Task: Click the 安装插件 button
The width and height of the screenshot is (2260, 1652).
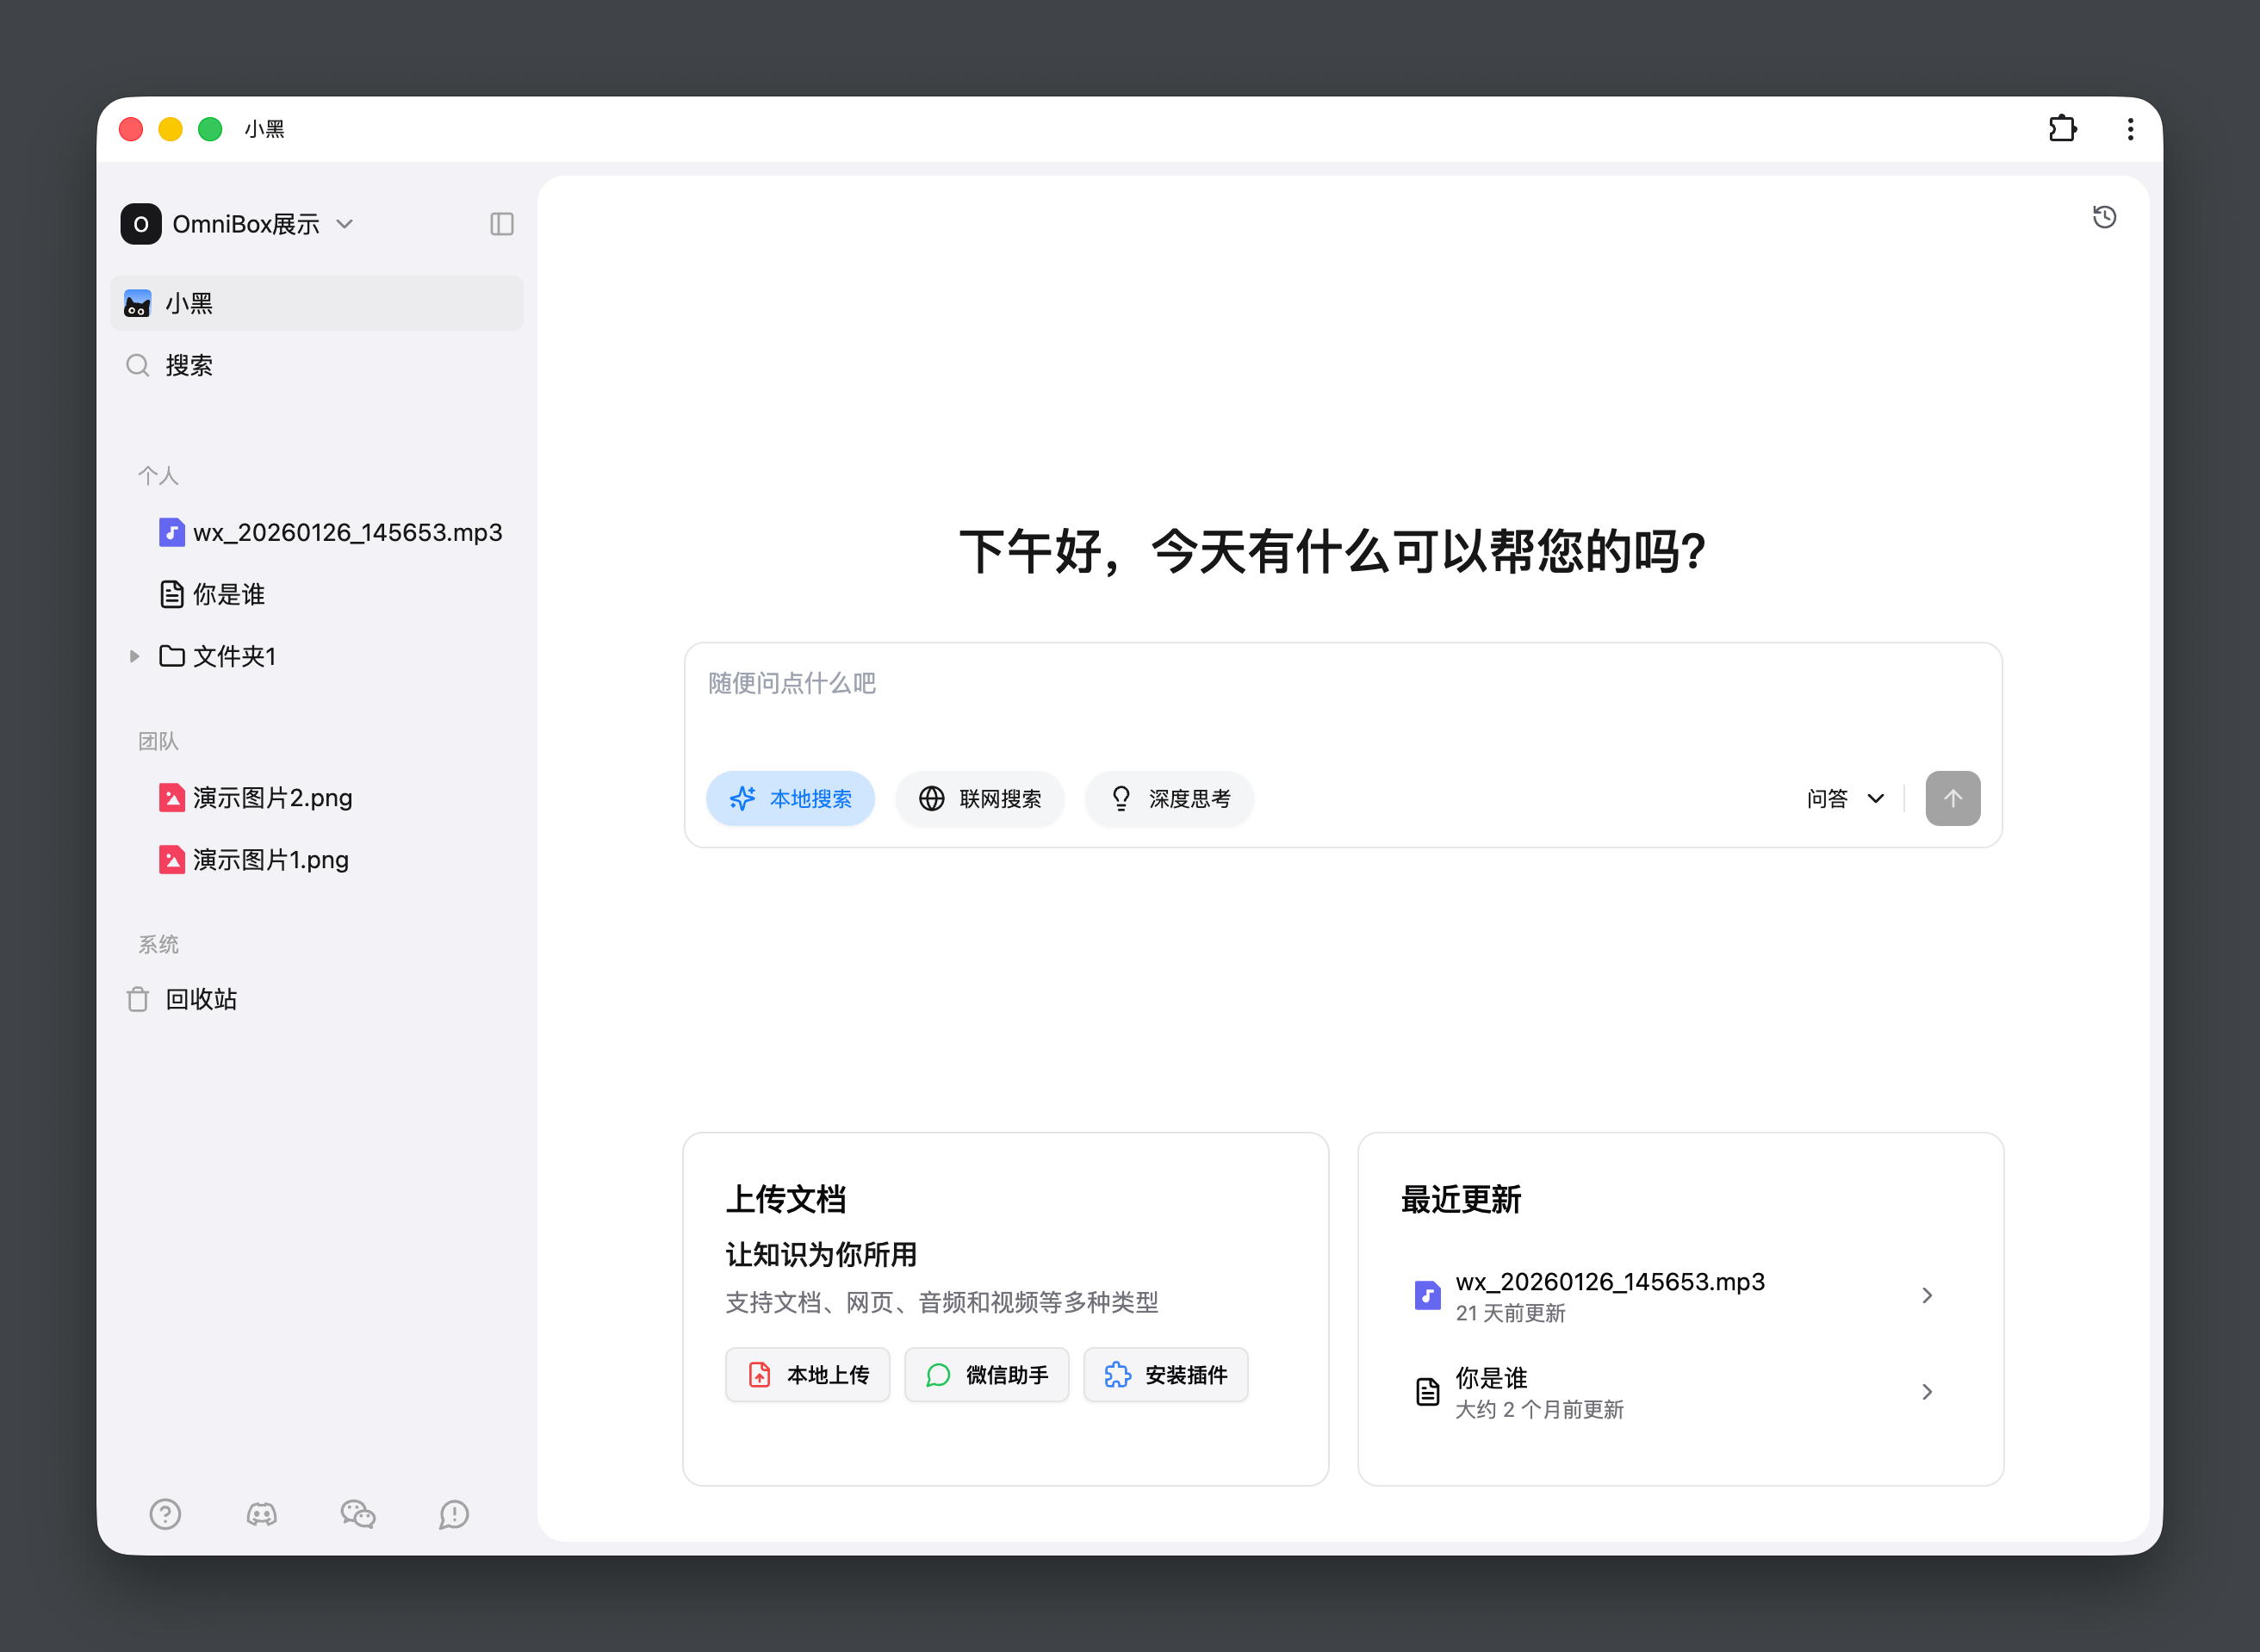Action: [x=1165, y=1375]
